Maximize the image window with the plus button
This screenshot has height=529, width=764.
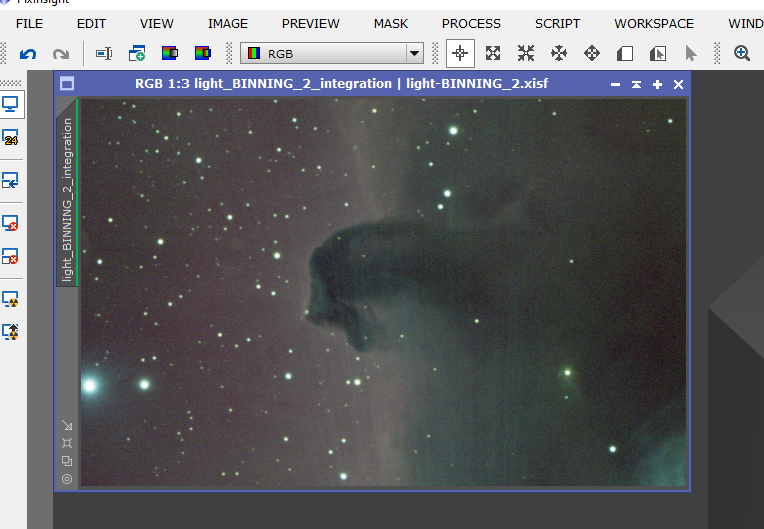tap(657, 84)
